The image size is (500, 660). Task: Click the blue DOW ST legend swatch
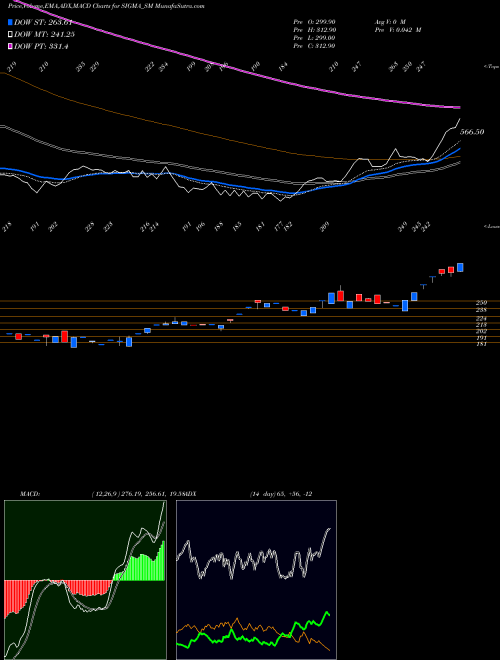(x=10, y=22)
